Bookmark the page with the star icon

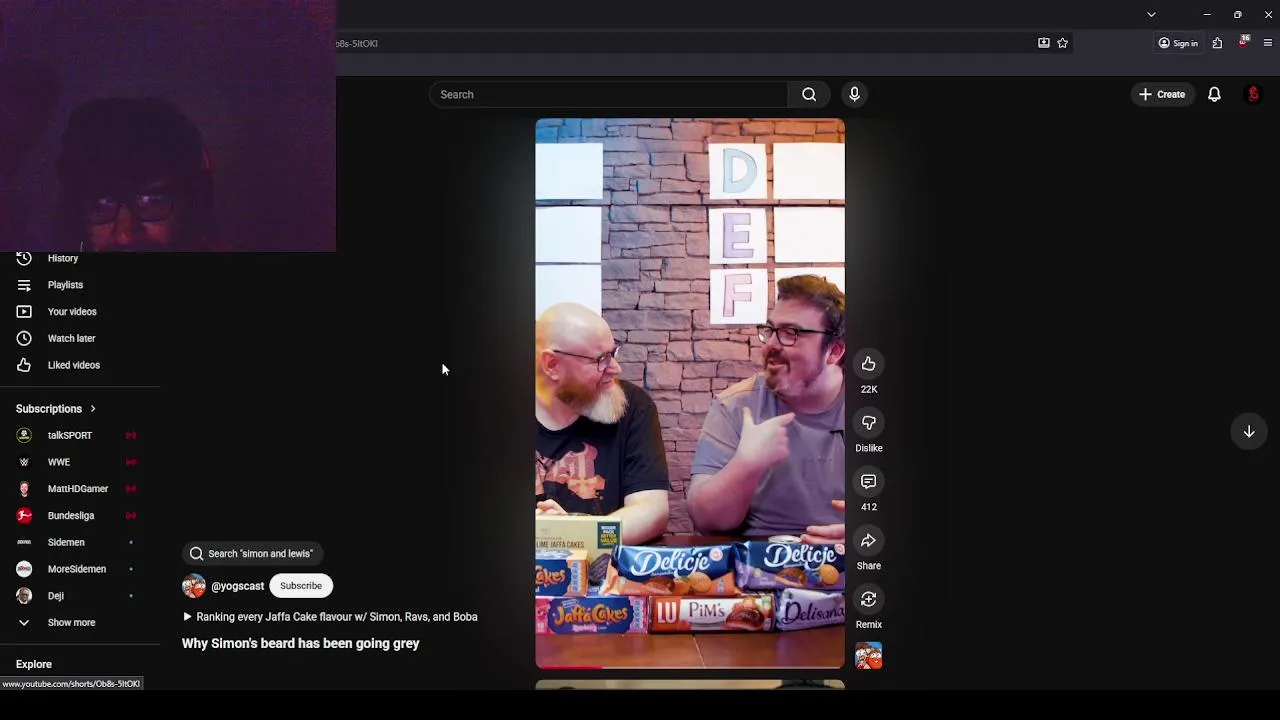pos(1063,43)
